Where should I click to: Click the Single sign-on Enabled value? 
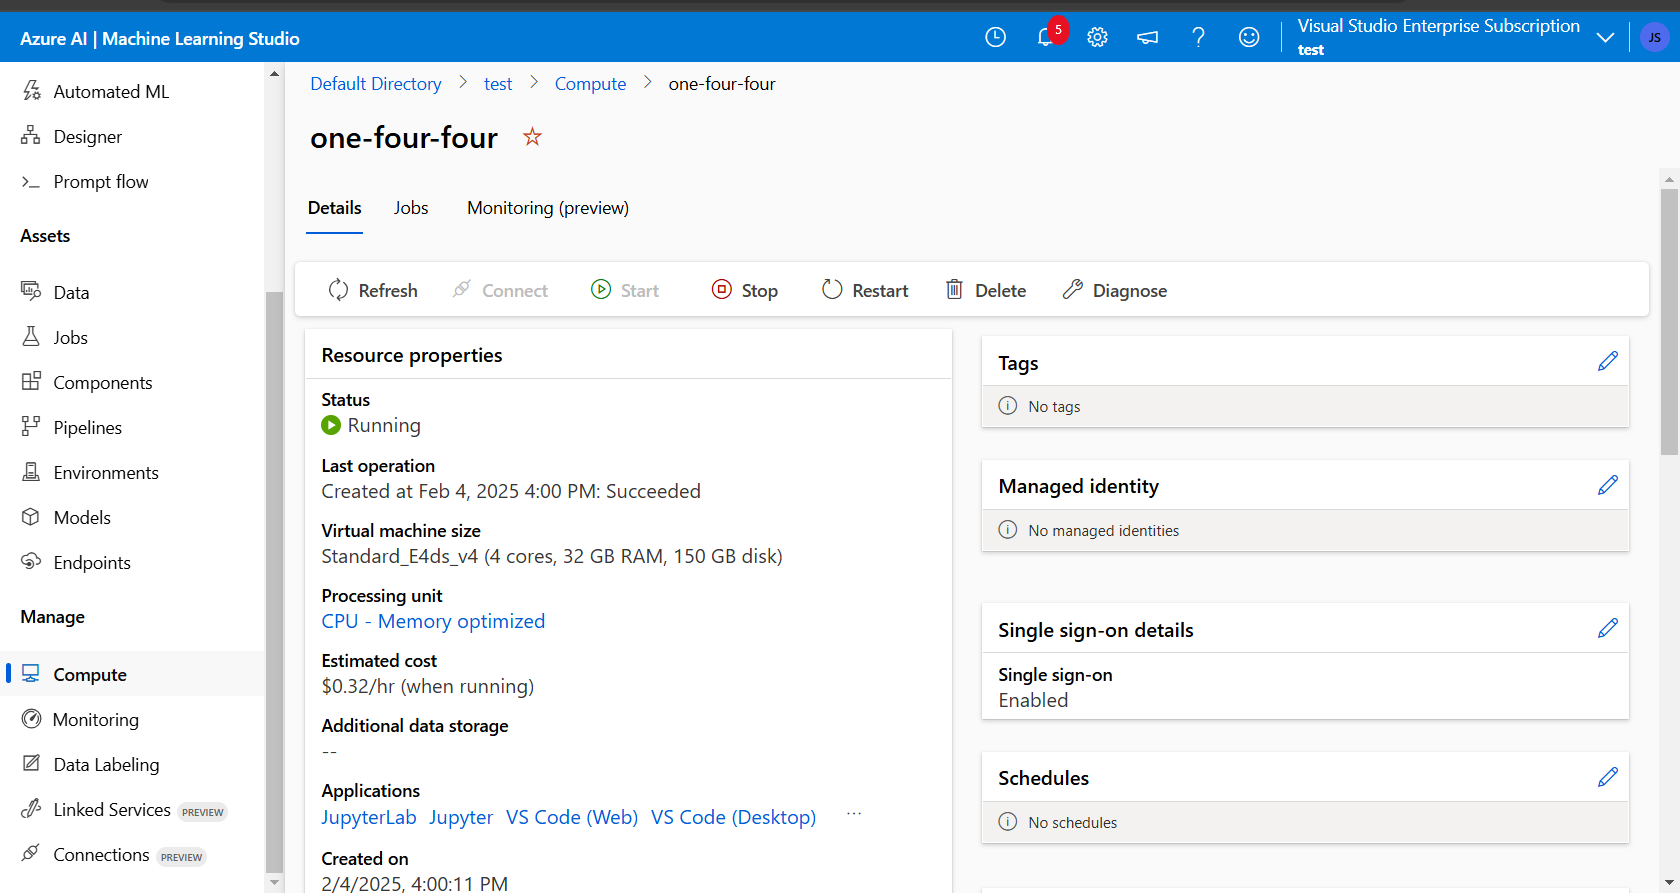tap(1033, 700)
